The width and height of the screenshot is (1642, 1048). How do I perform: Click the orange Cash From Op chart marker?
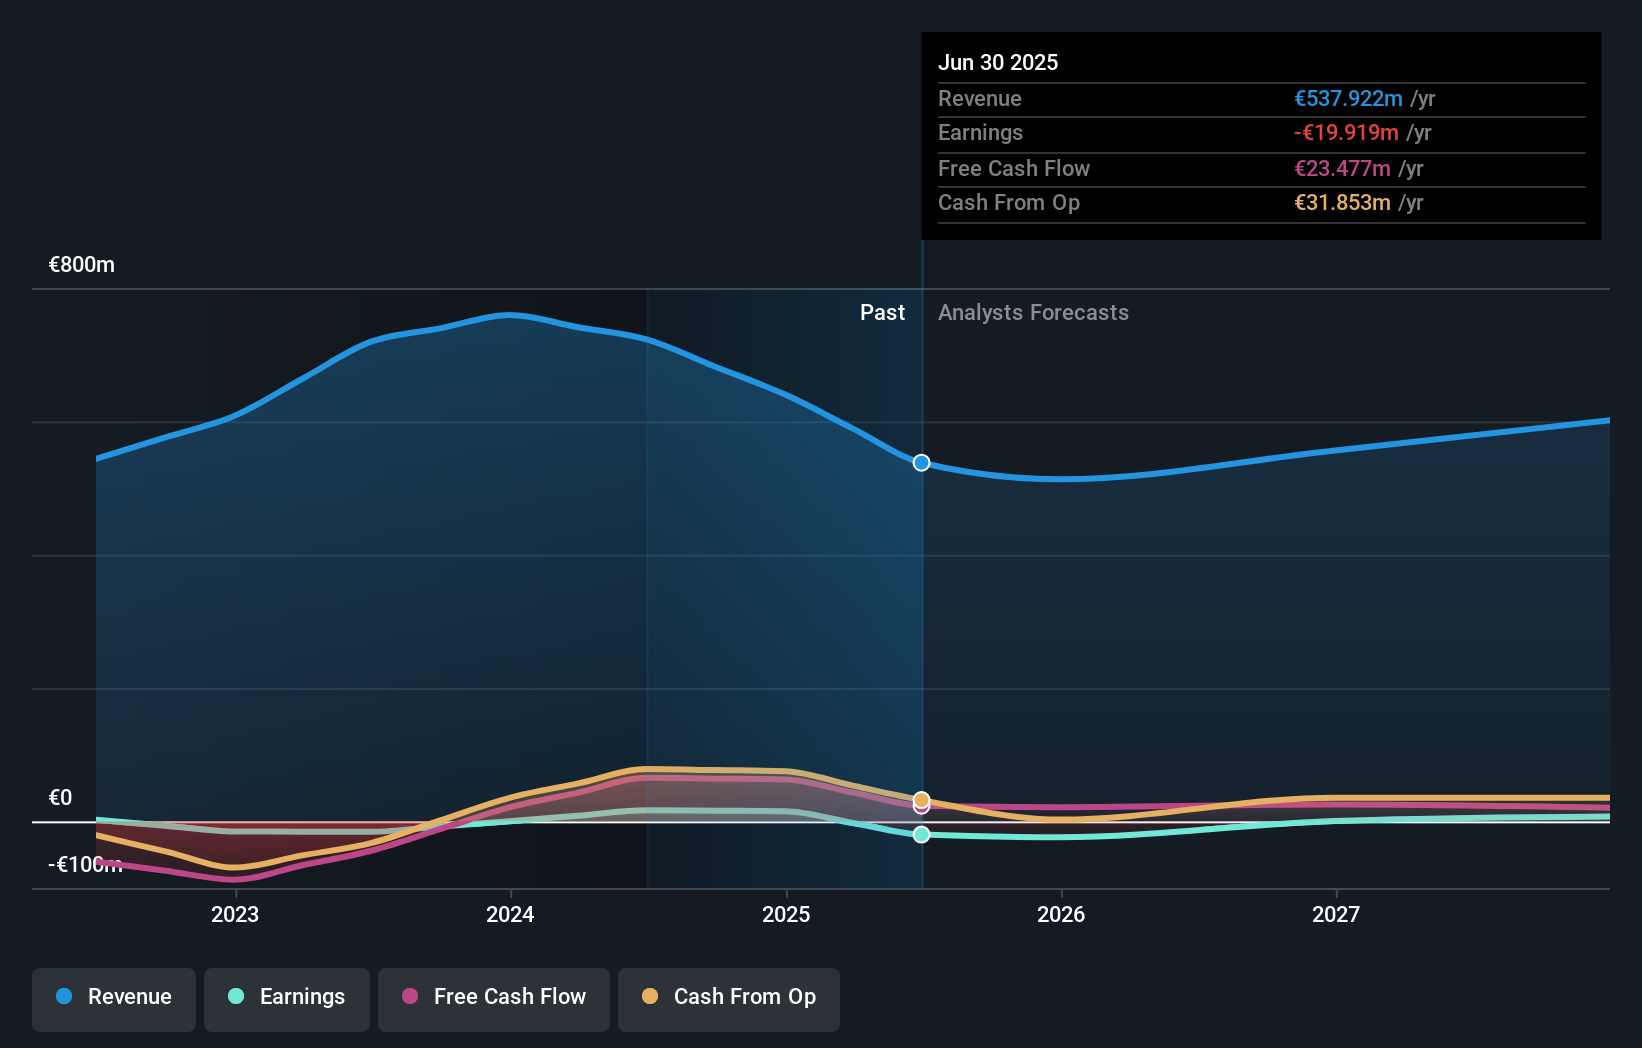(x=920, y=799)
